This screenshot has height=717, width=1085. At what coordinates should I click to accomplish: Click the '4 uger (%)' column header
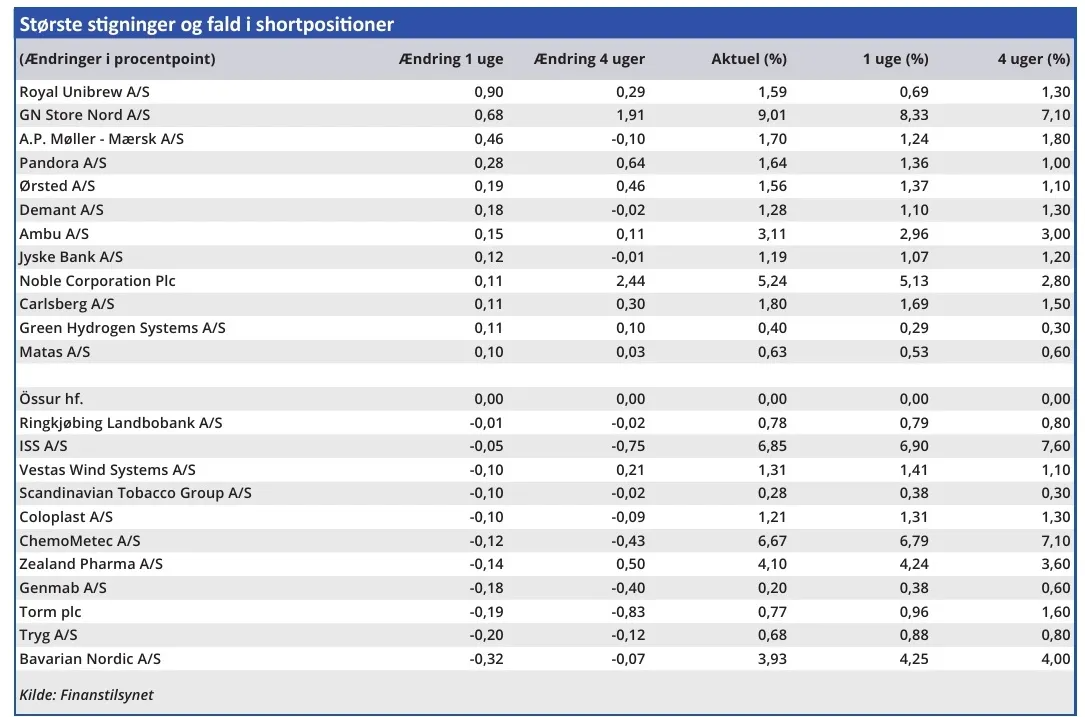(1033, 59)
